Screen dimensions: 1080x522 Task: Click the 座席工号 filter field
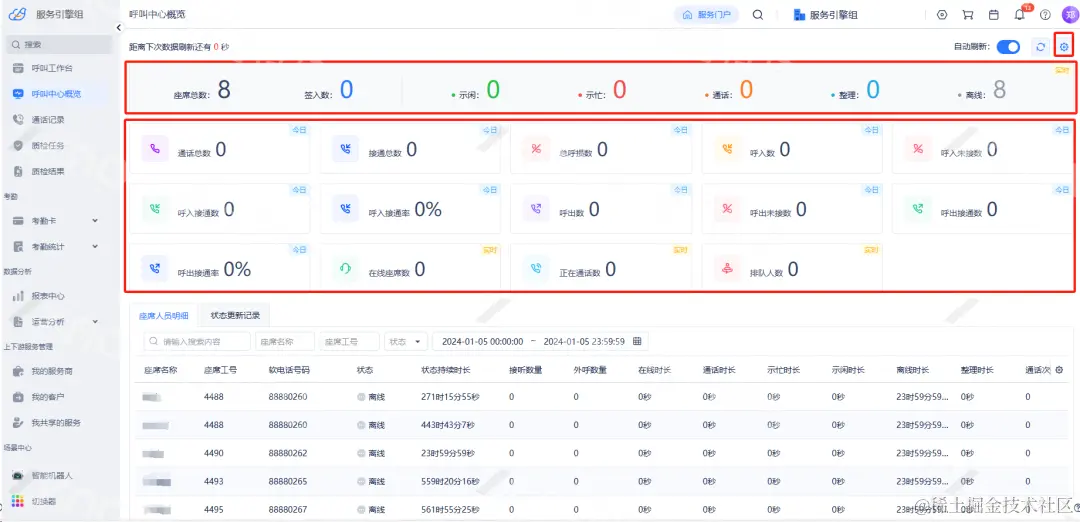[x=349, y=342]
